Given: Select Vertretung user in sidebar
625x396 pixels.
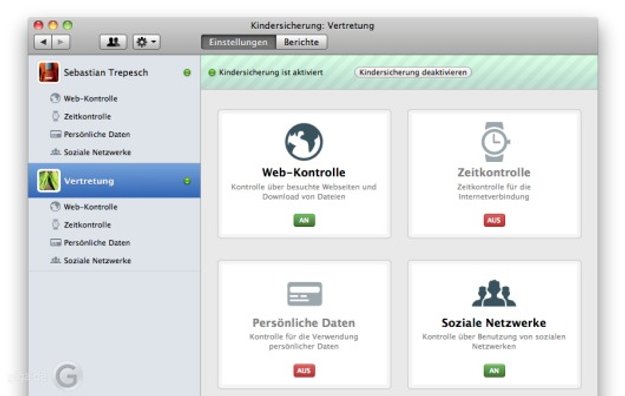Looking at the screenshot, I should [x=114, y=181].
